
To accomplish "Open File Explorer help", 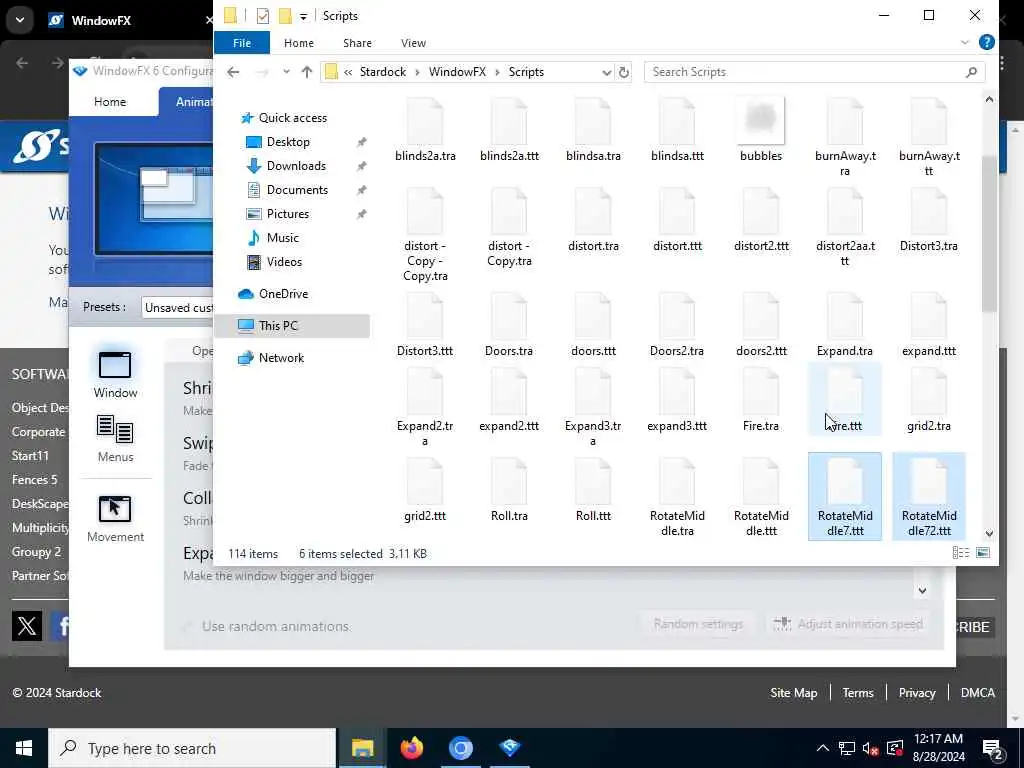I will point(986,42).
